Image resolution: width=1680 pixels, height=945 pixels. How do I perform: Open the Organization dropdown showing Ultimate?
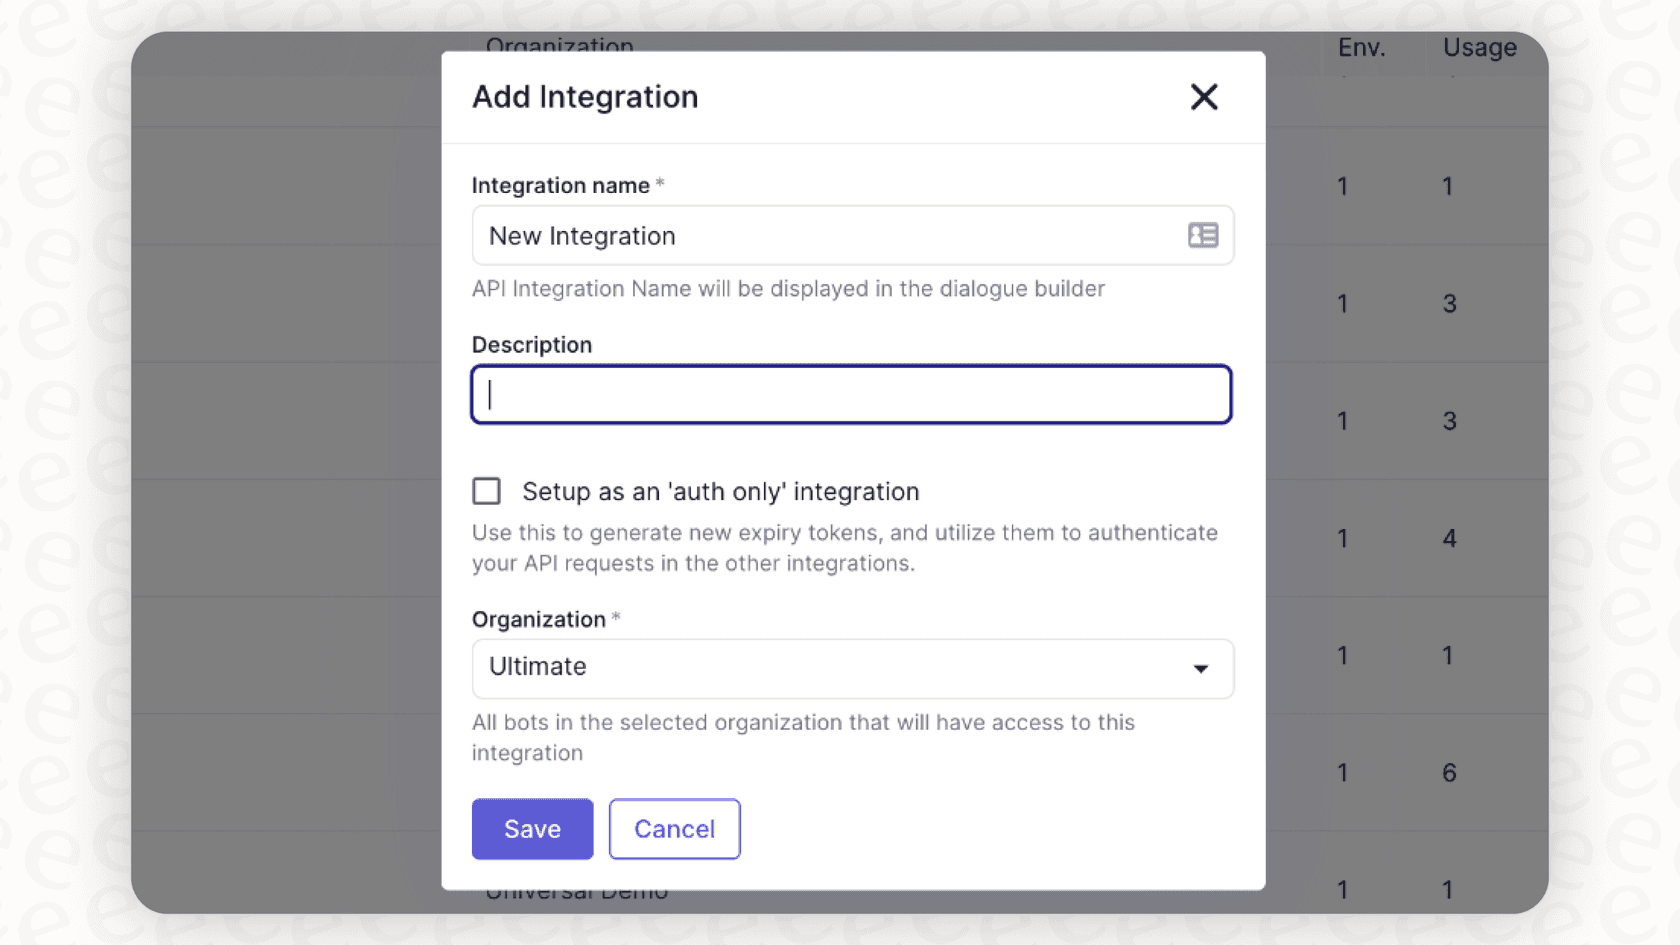tap(851, 668)
